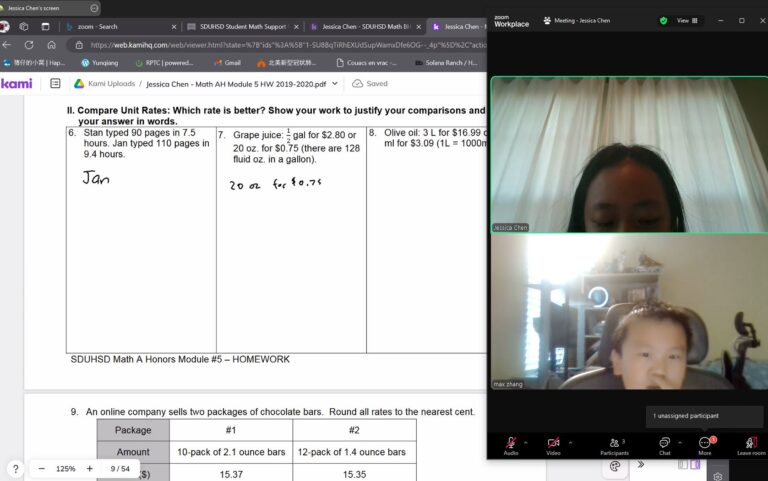Open options for Jessica Chen's screen share
Viewport: 768px width, 481px height.
point(95,8)
